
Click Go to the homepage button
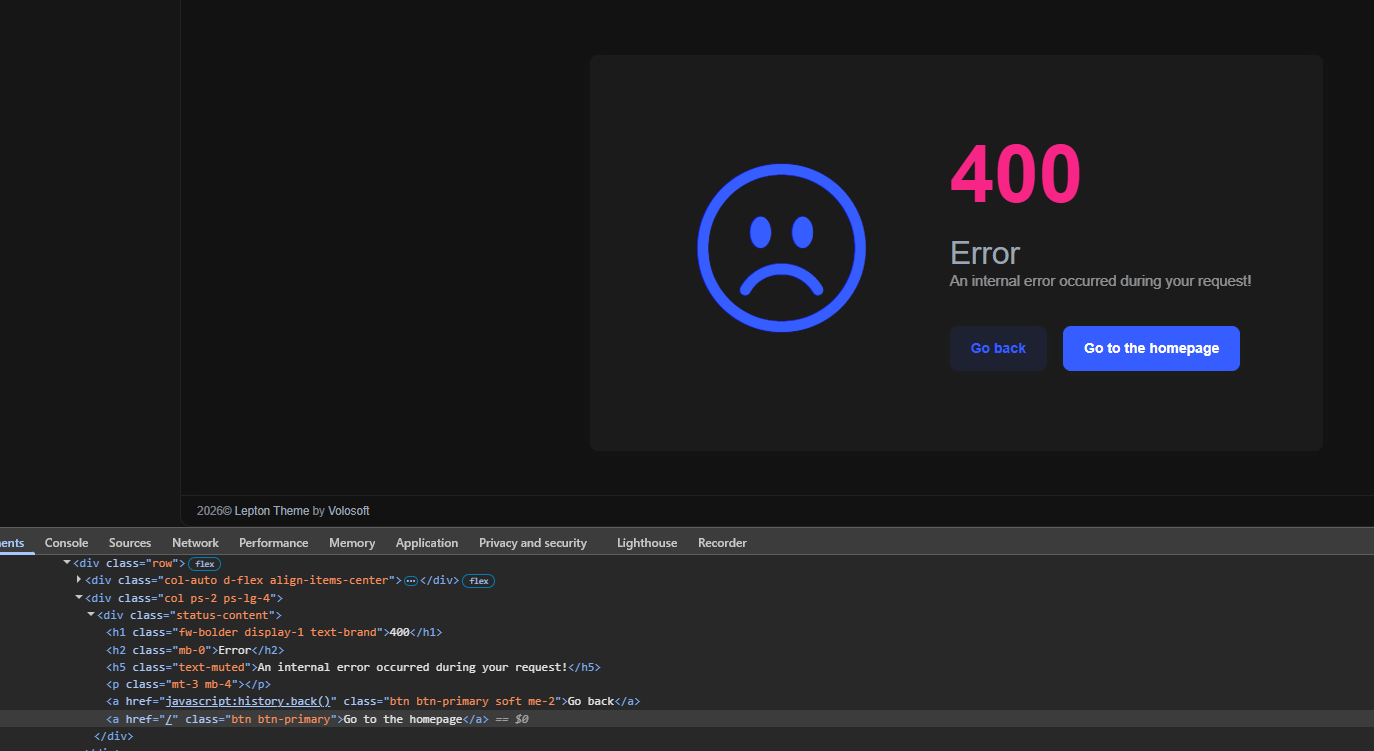click(x=1151, y=348)
